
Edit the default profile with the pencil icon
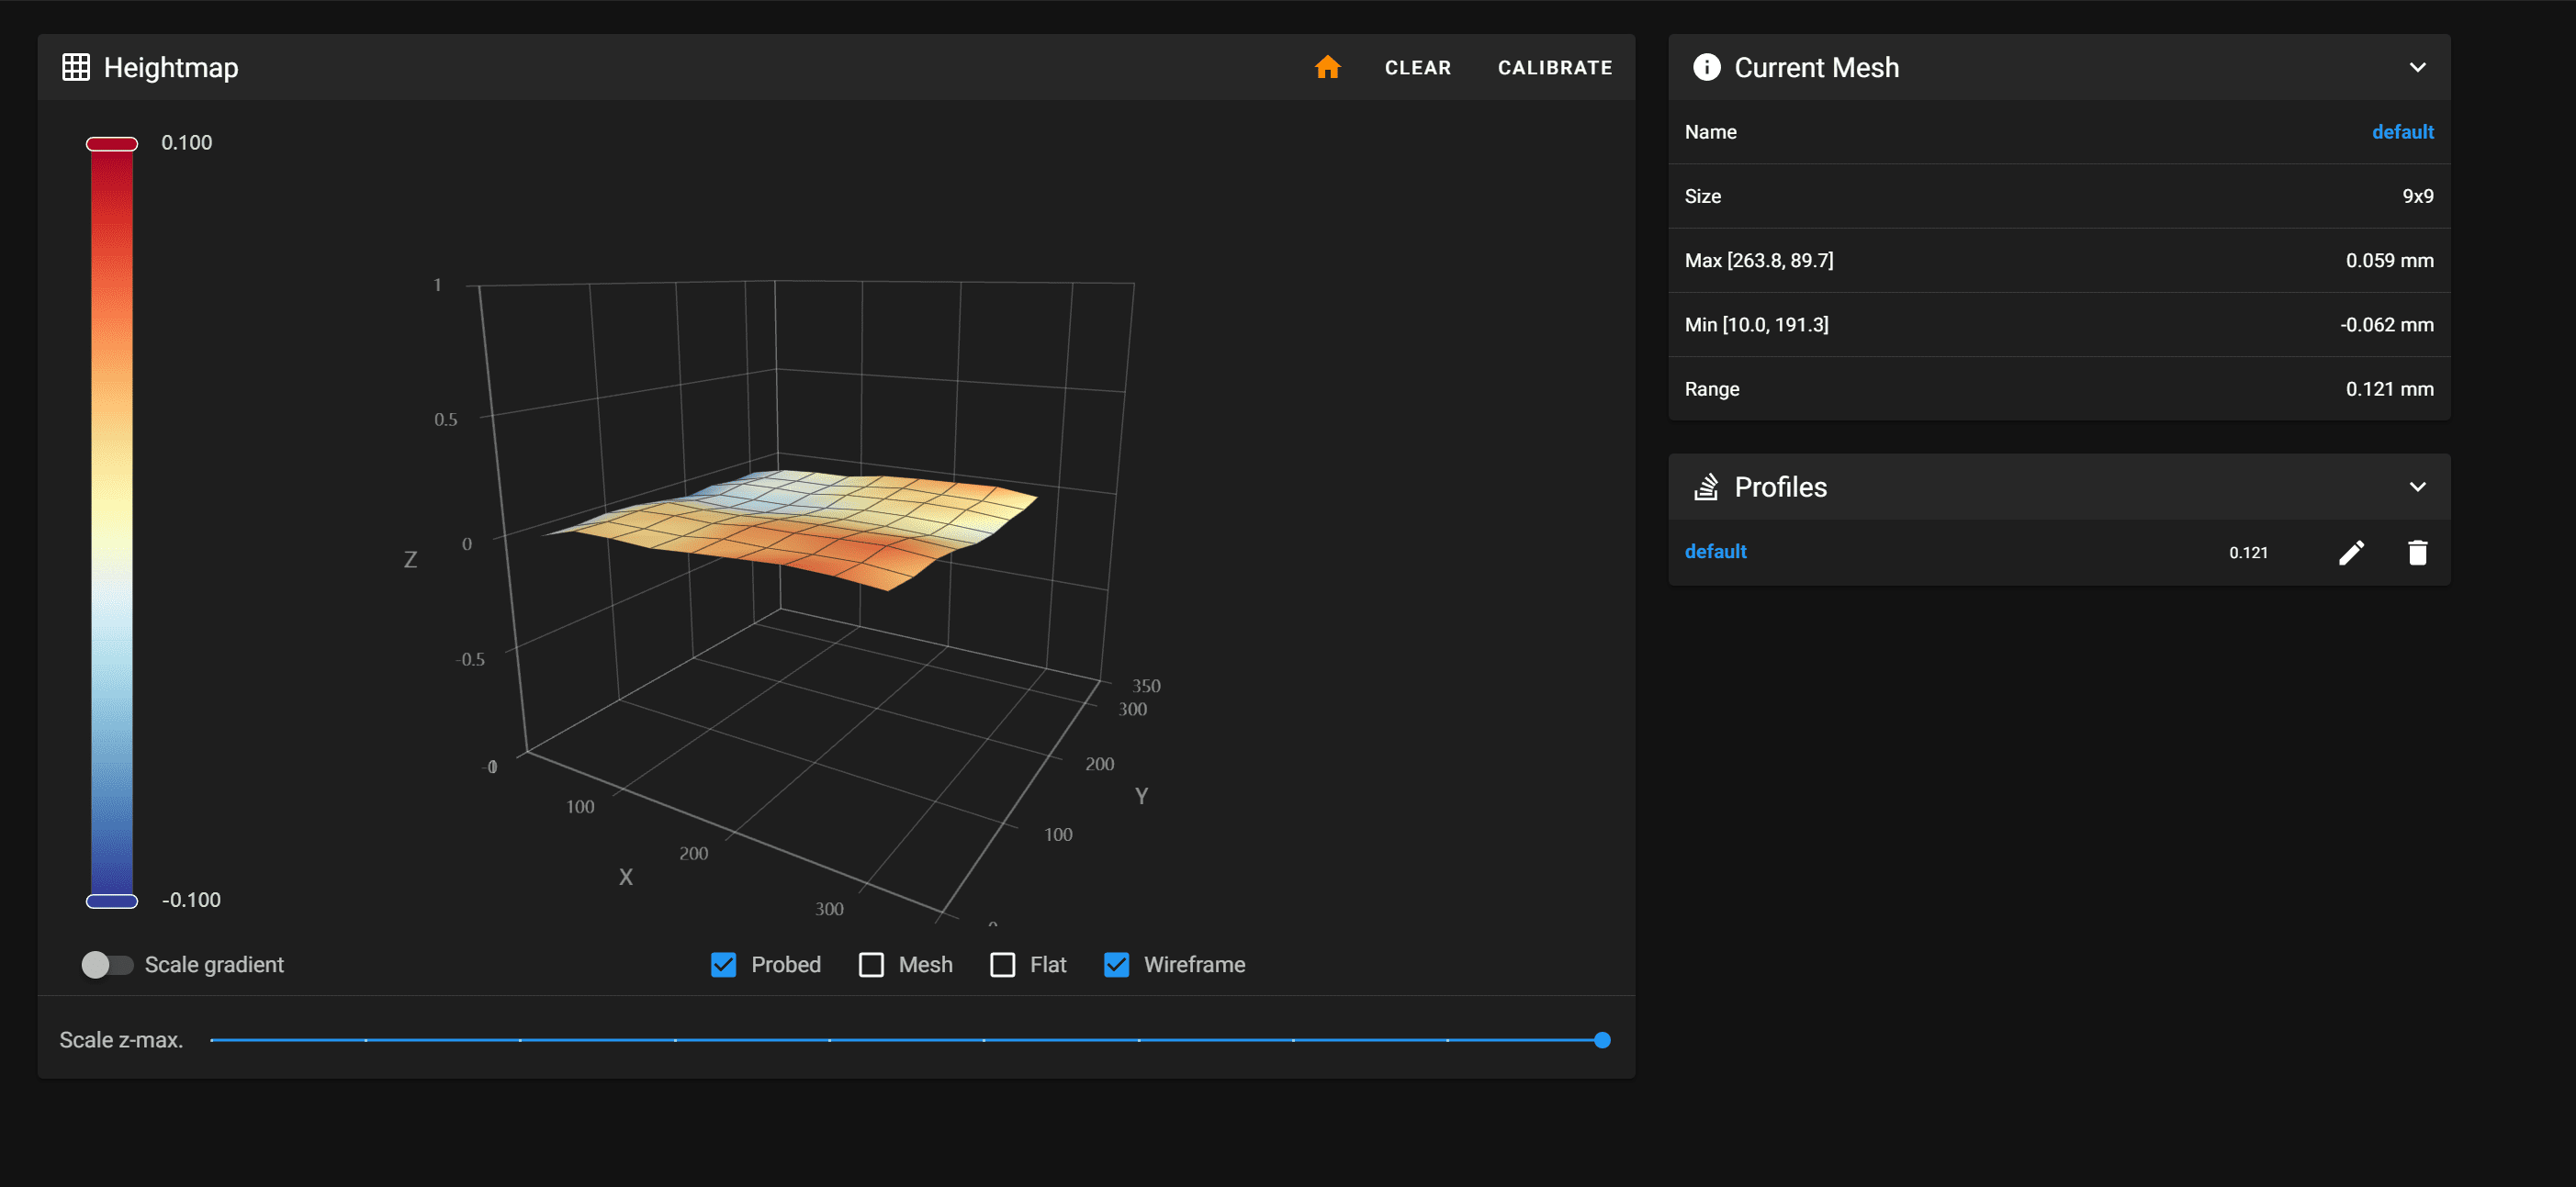tap(2351, 553)
